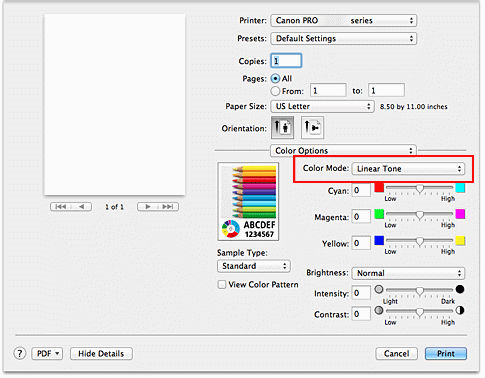Click the Intensity slider handle

[420, 291]
